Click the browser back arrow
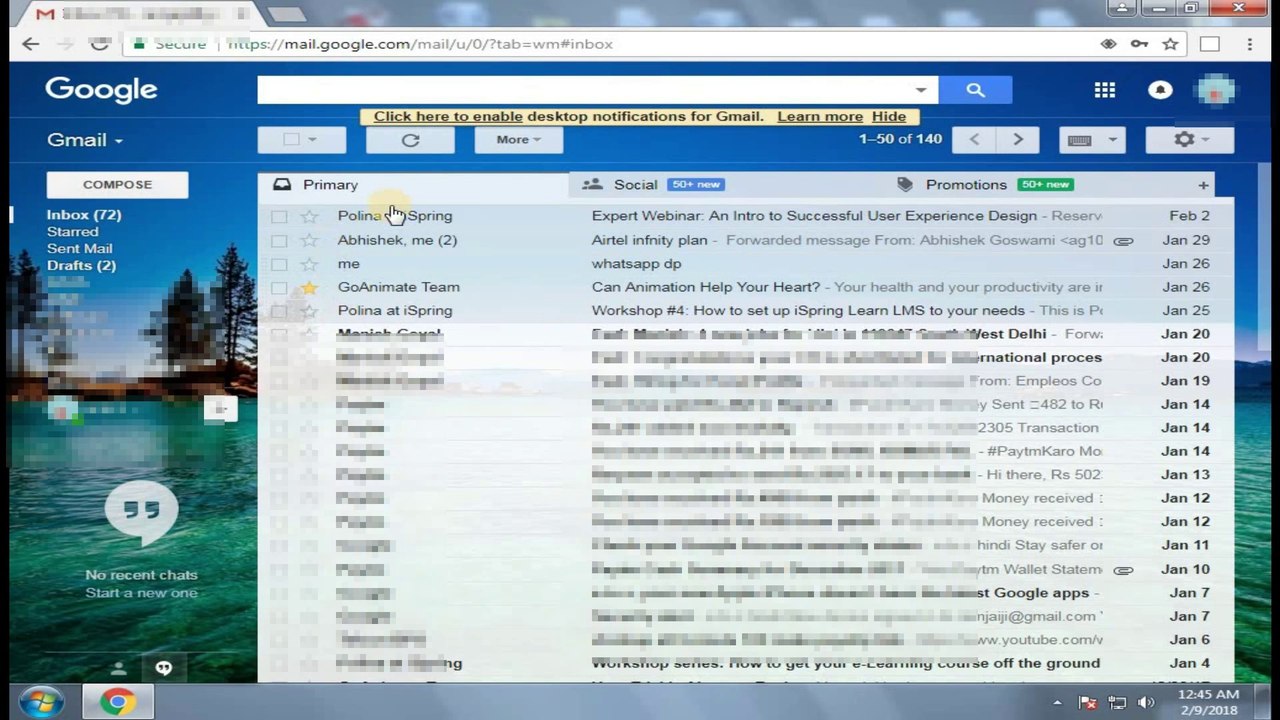 tap(30, 44)
